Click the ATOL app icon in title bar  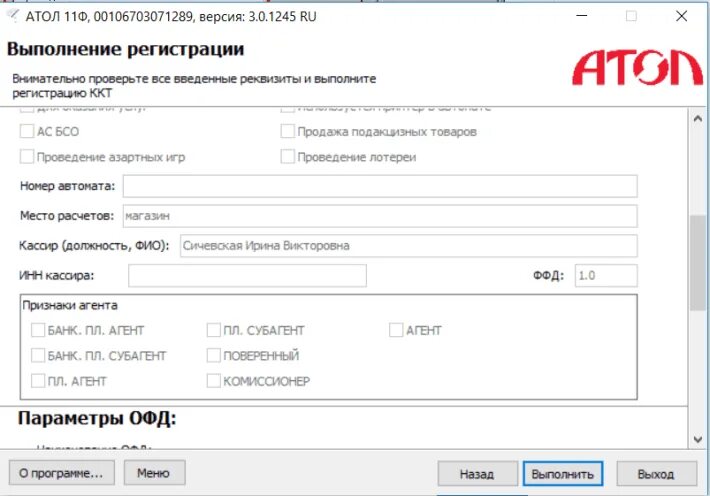[13, 16]
